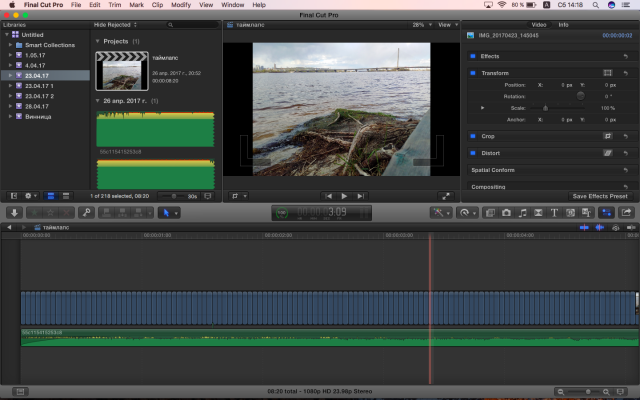Viewport: 640px width, 400px height.
Task: Switch to the Info inspector tab
Action: click(x=563, y=25)
